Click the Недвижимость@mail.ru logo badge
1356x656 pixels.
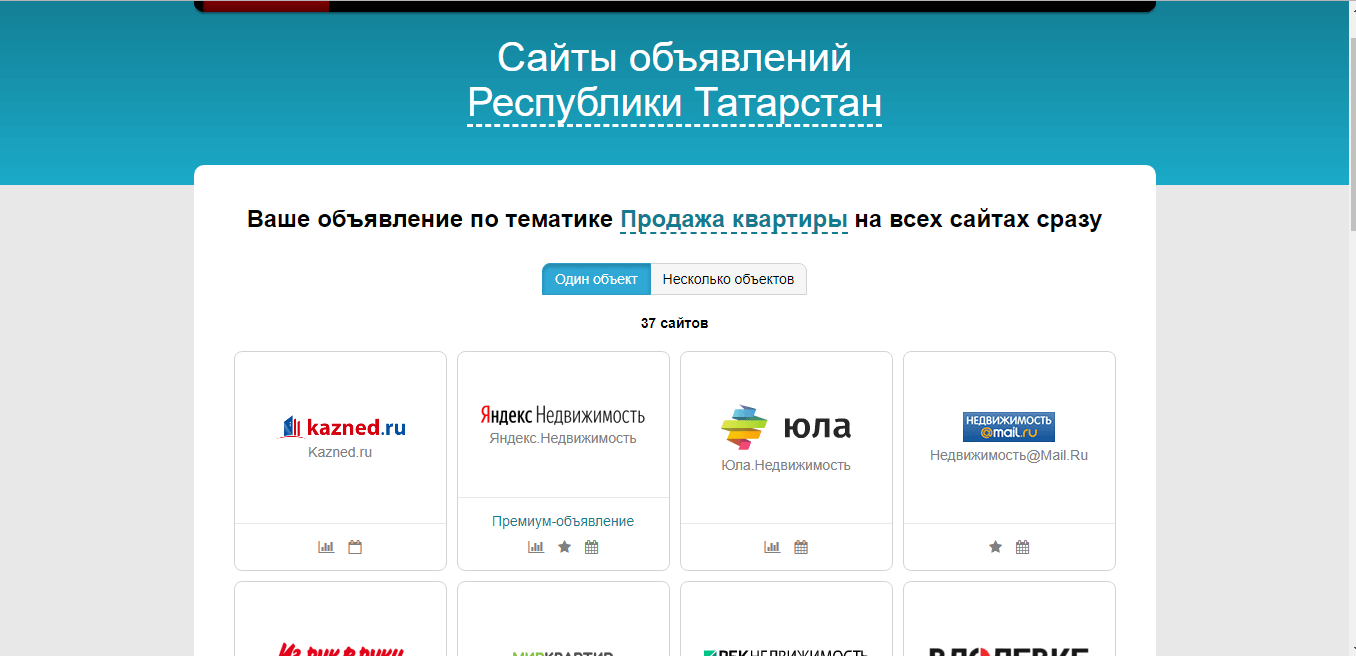1009,427
